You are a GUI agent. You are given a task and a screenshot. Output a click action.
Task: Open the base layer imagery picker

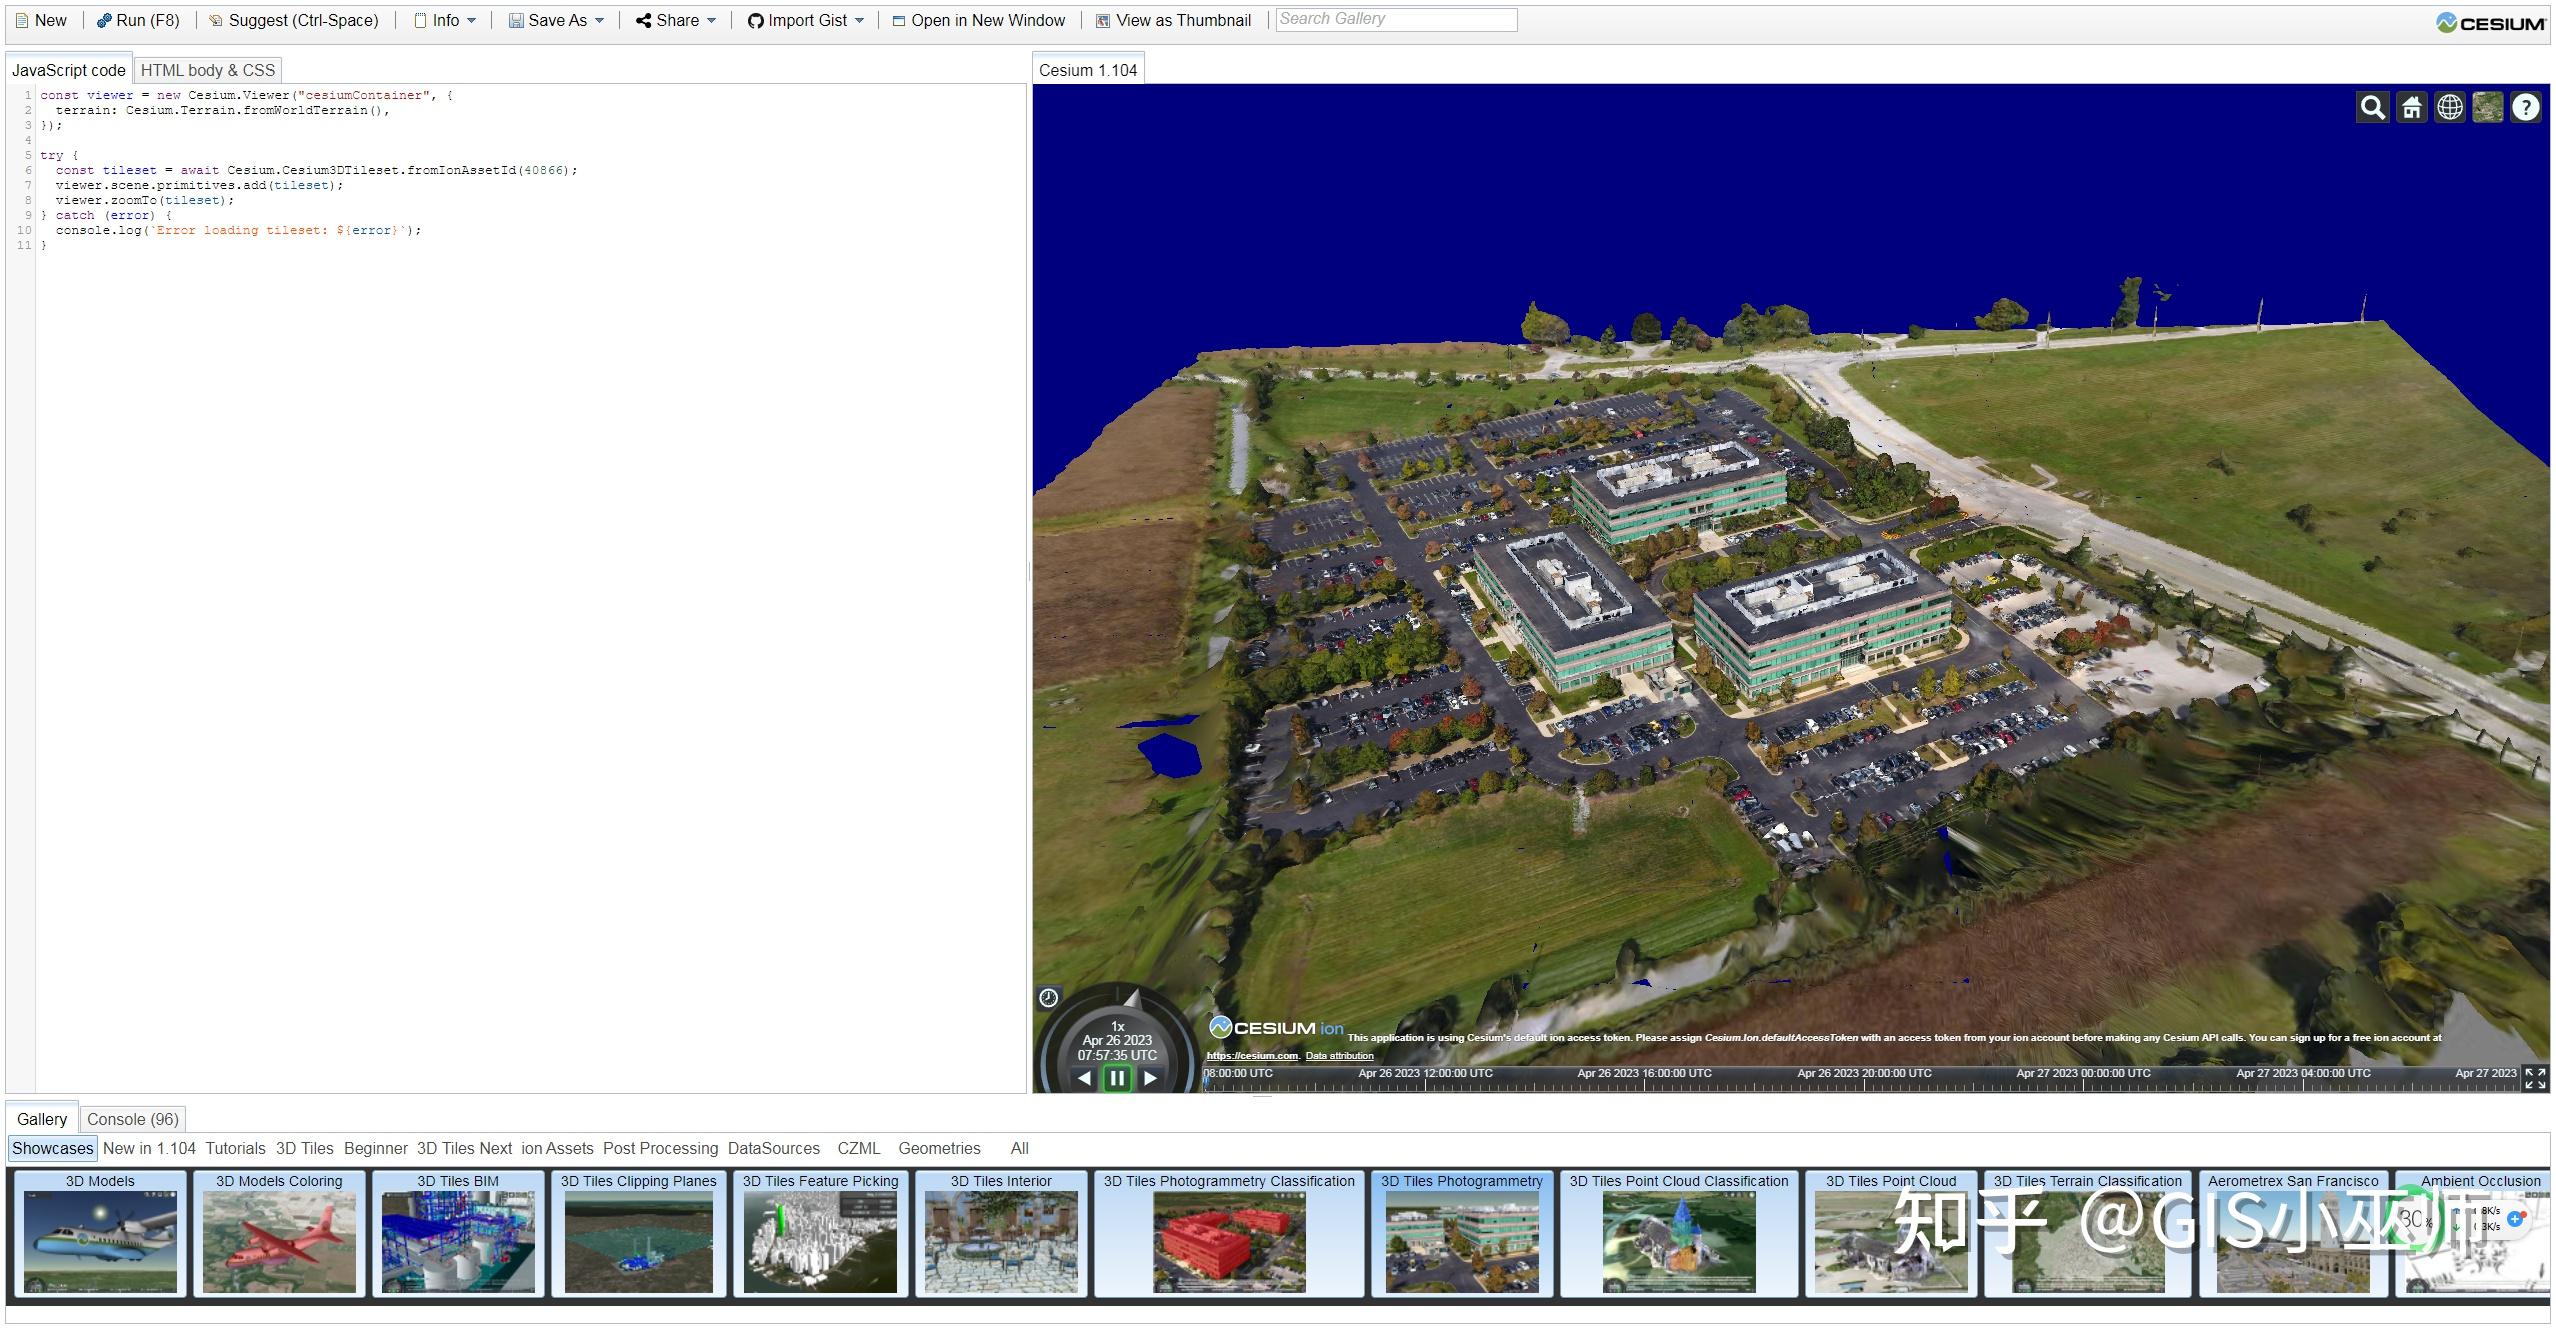tap(2487, 107)
